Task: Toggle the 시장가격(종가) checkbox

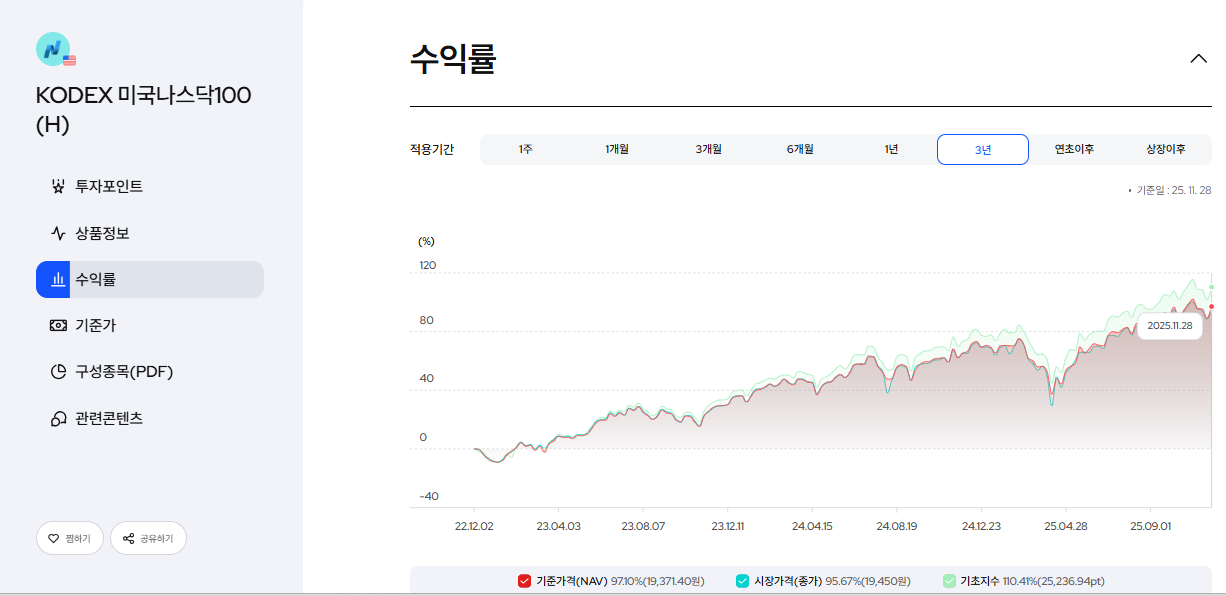Action: (x=742, y=581)
